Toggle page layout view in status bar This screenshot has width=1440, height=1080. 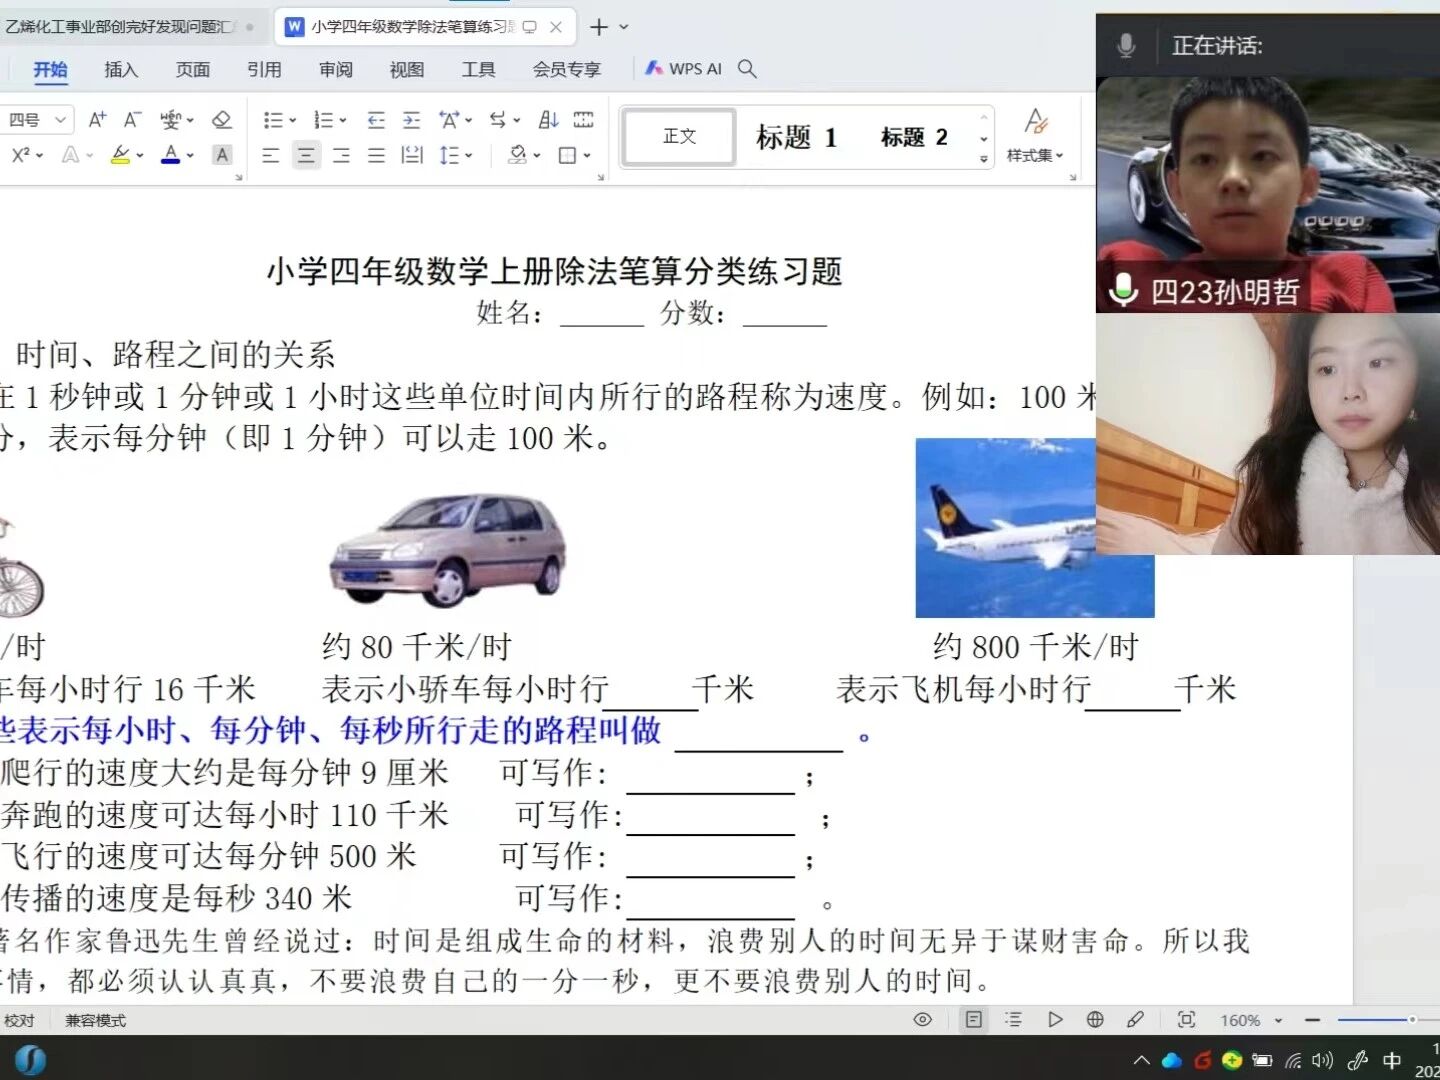tap(973, 1019)
